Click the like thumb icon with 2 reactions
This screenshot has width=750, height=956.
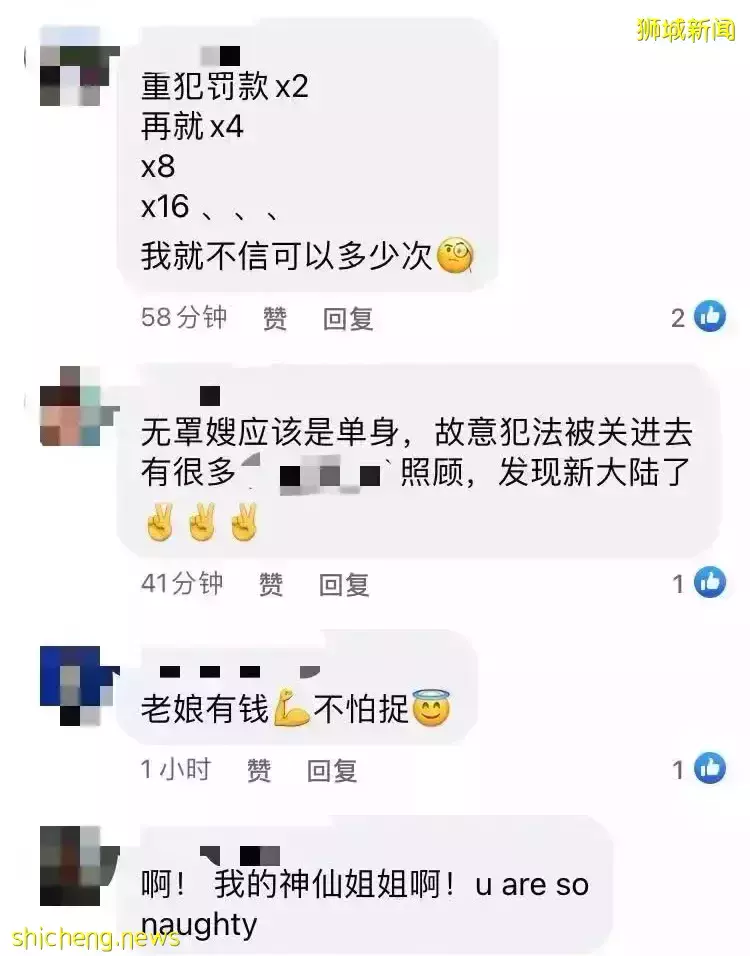tap(710, 316)
